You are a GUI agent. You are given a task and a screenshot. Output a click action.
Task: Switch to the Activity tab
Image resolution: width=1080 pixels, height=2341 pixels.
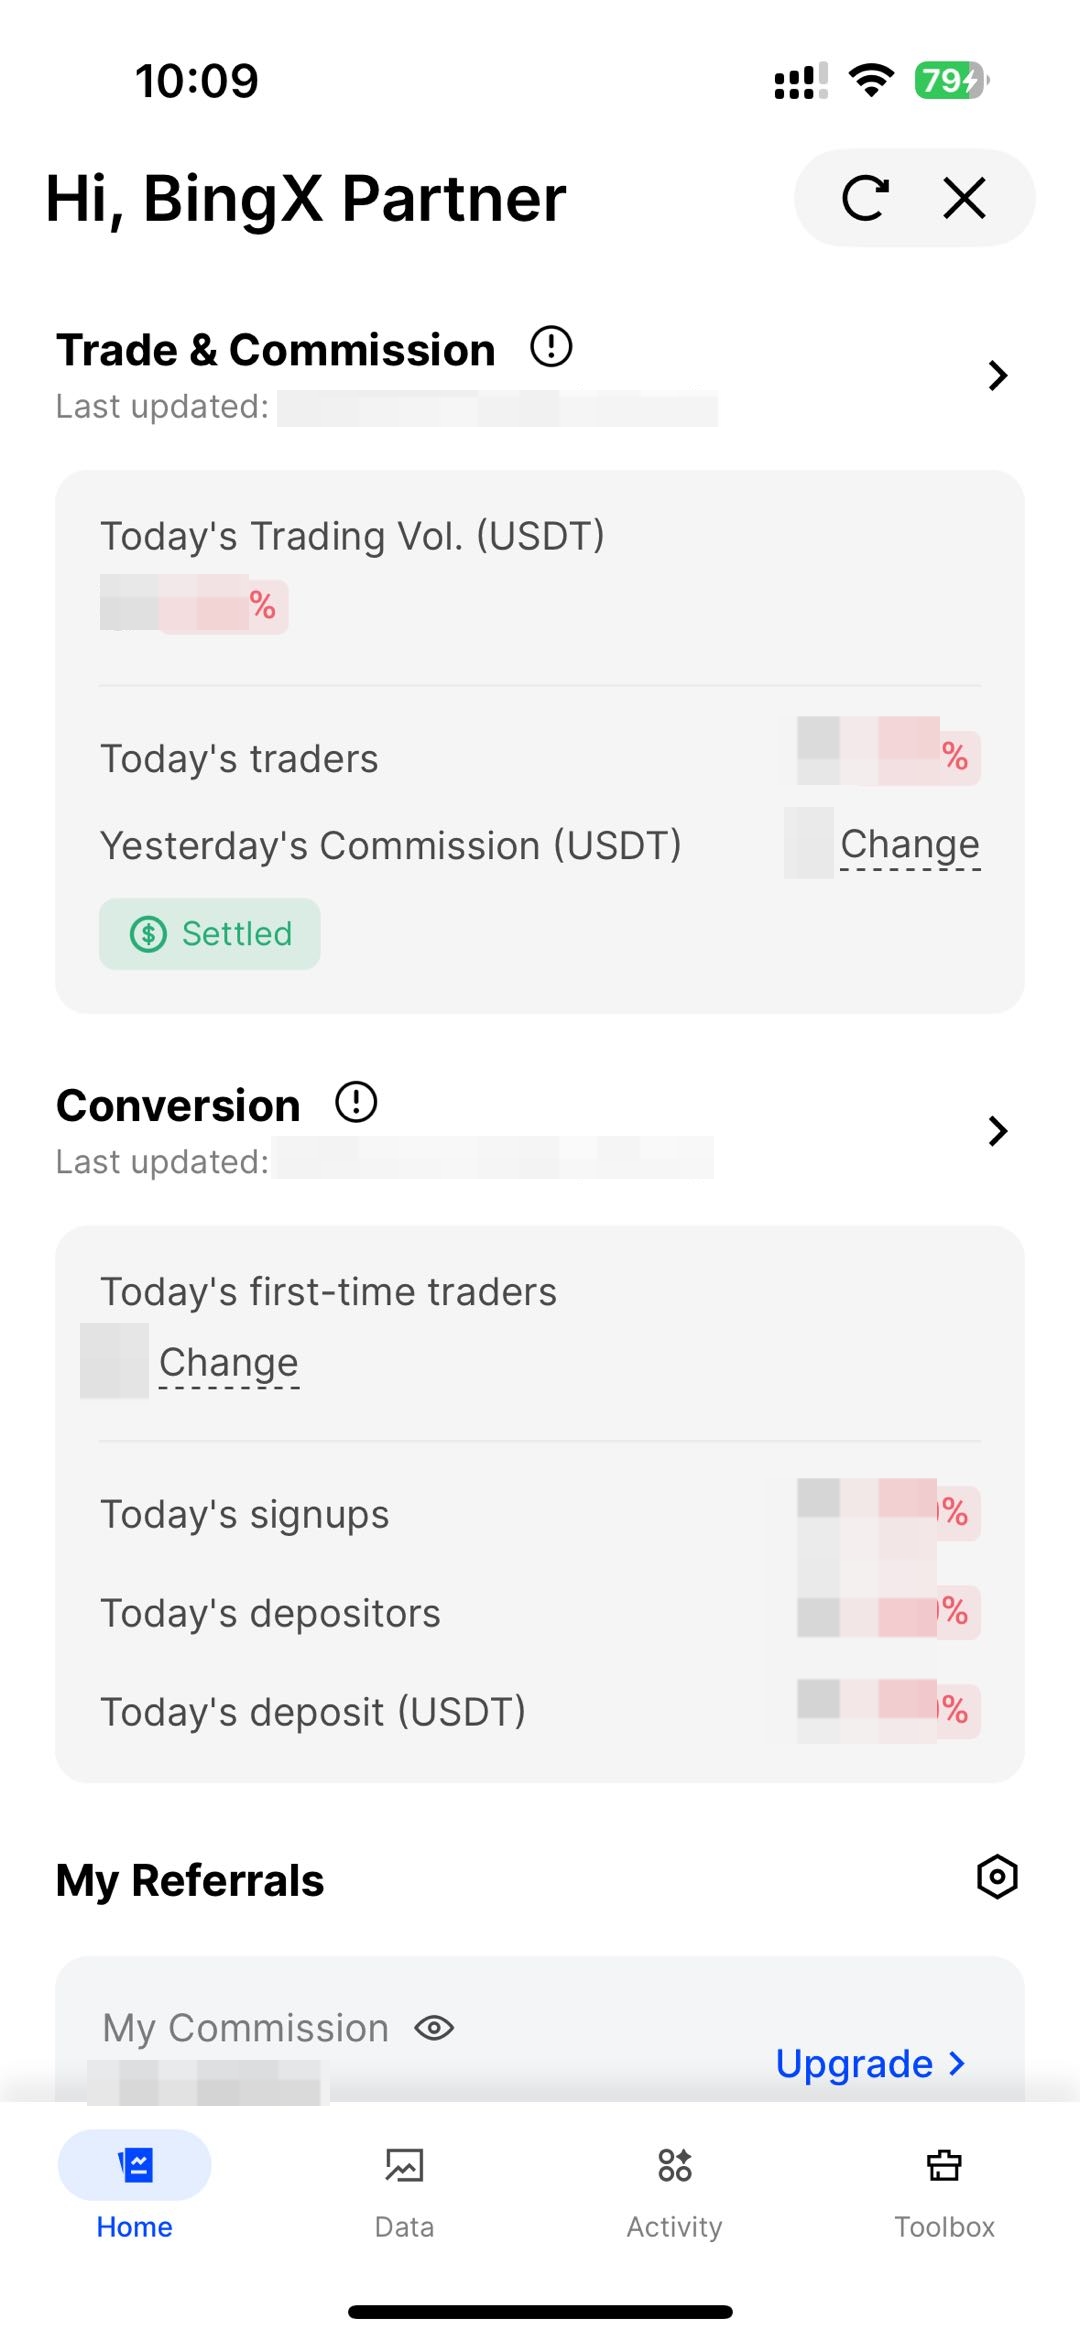(674, 2184)
